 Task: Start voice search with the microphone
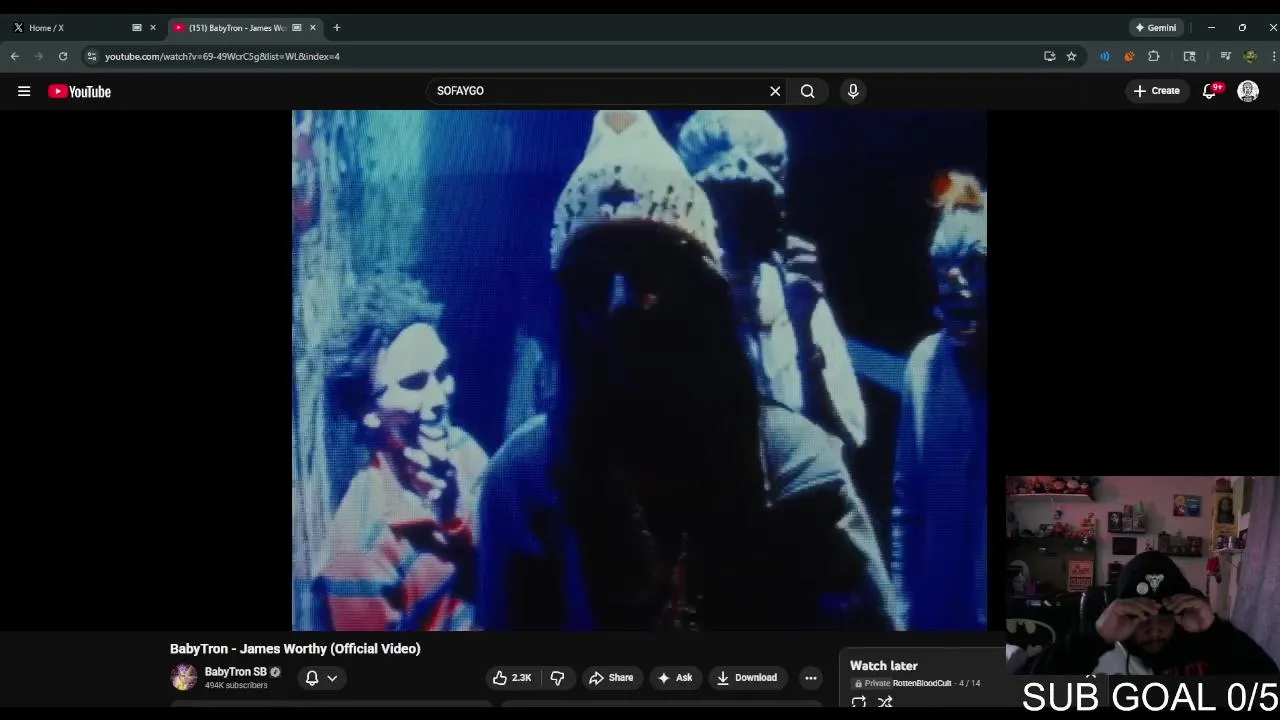[x=853, y=91]
